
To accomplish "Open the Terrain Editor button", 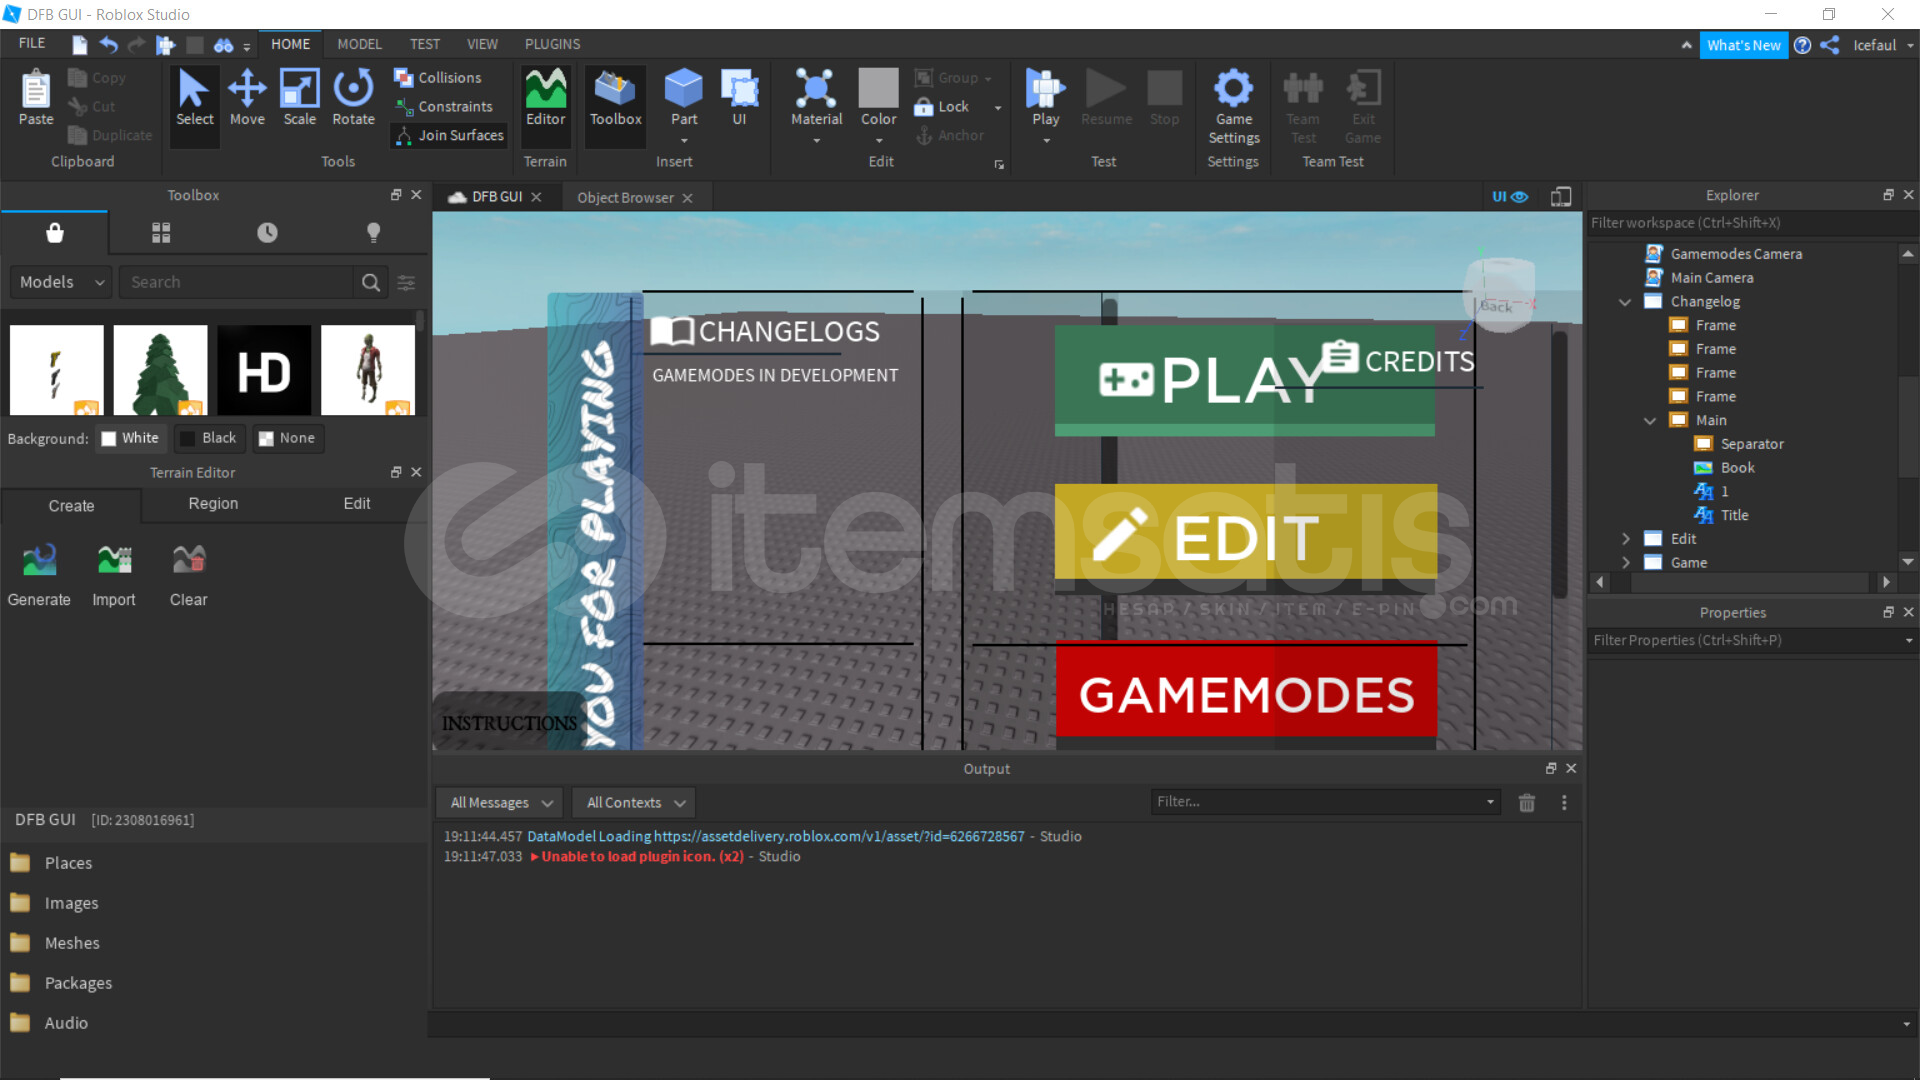I will (x=546, y=100).
